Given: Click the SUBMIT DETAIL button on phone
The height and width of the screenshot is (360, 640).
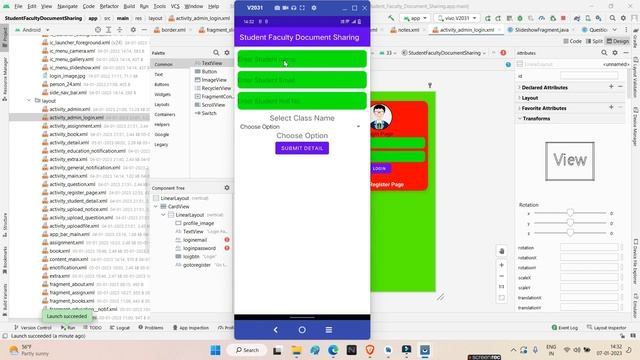Looking at the screenshot, I should (x=302, y=148).
